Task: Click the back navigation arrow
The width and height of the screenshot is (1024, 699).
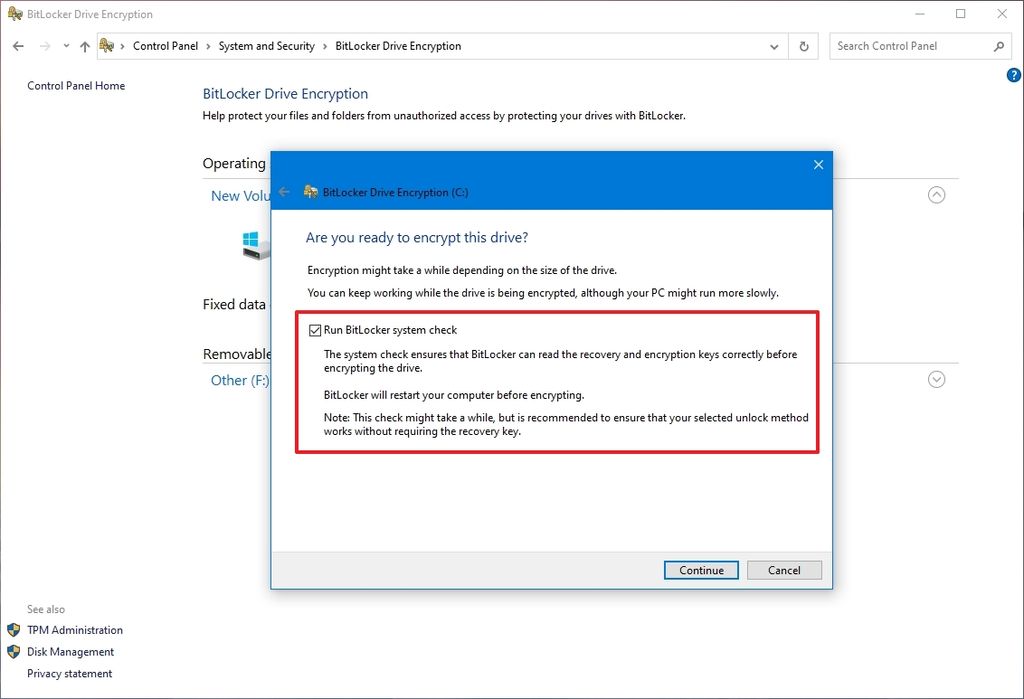Action: tap(17, 46)
